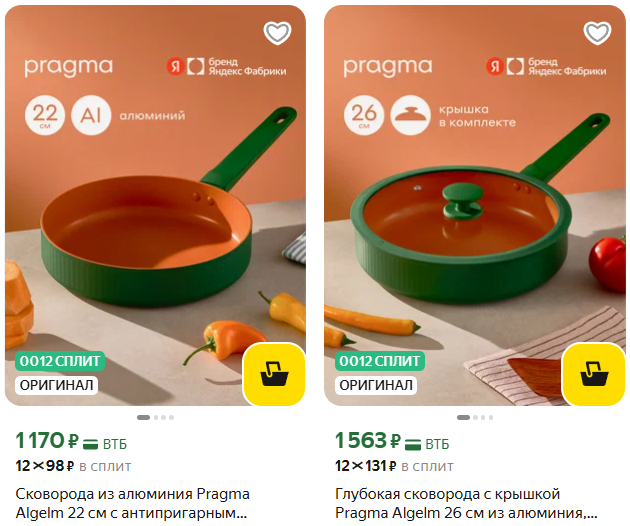The image size is (630, 526).
Task: Add 26 cm deep pan to favorites
Action: pyautogui.click(x=597, y=33)
